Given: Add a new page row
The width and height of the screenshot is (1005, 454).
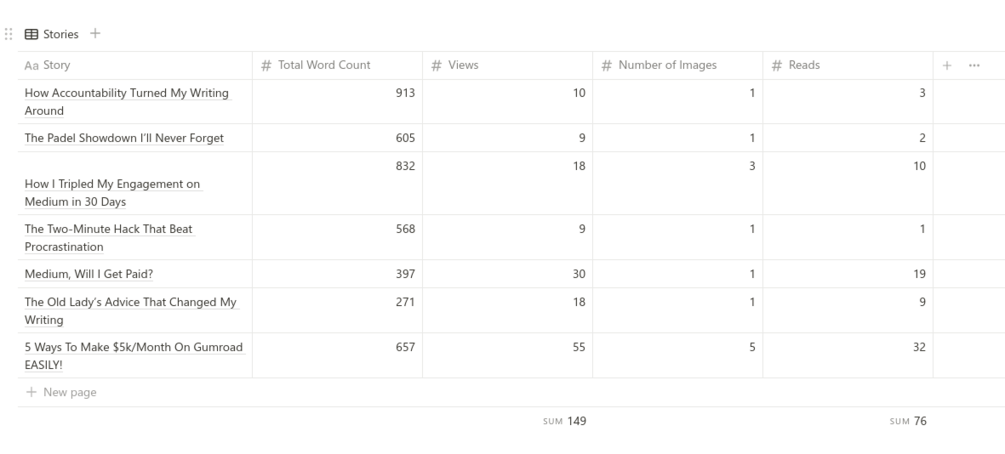Looking at the screenshot, I should click(x=70, y=392).
